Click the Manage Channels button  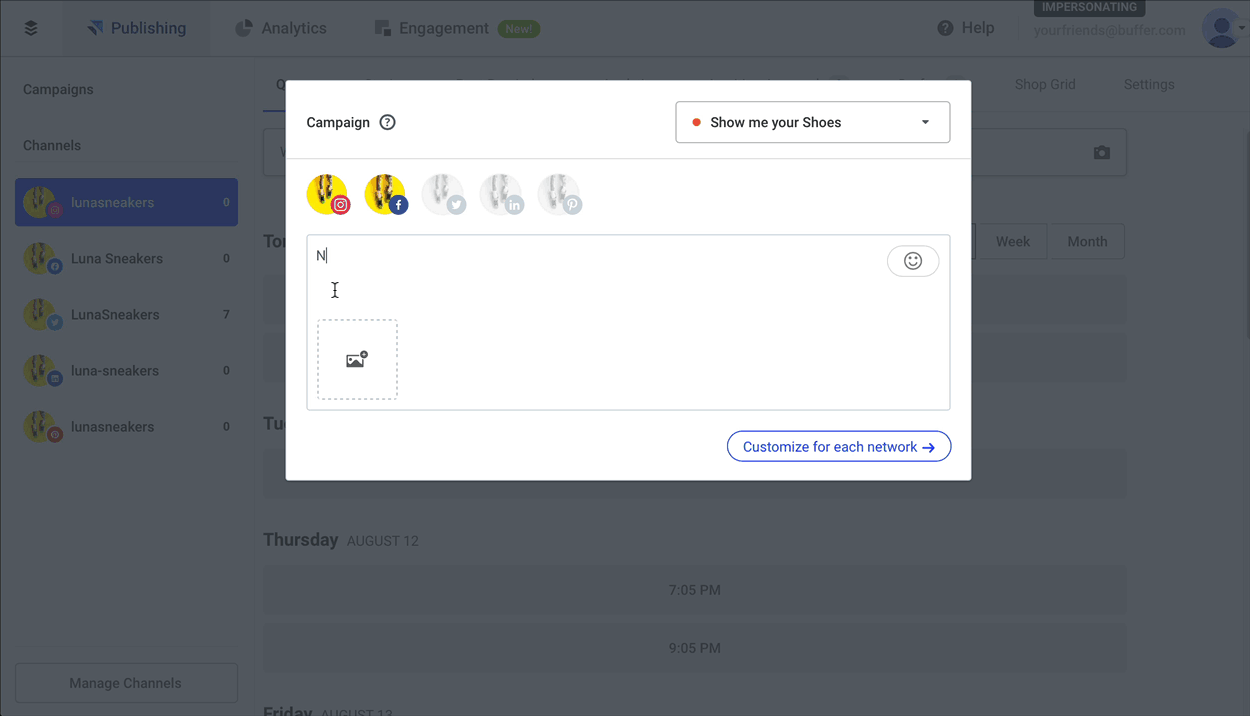tap(126, 683)
